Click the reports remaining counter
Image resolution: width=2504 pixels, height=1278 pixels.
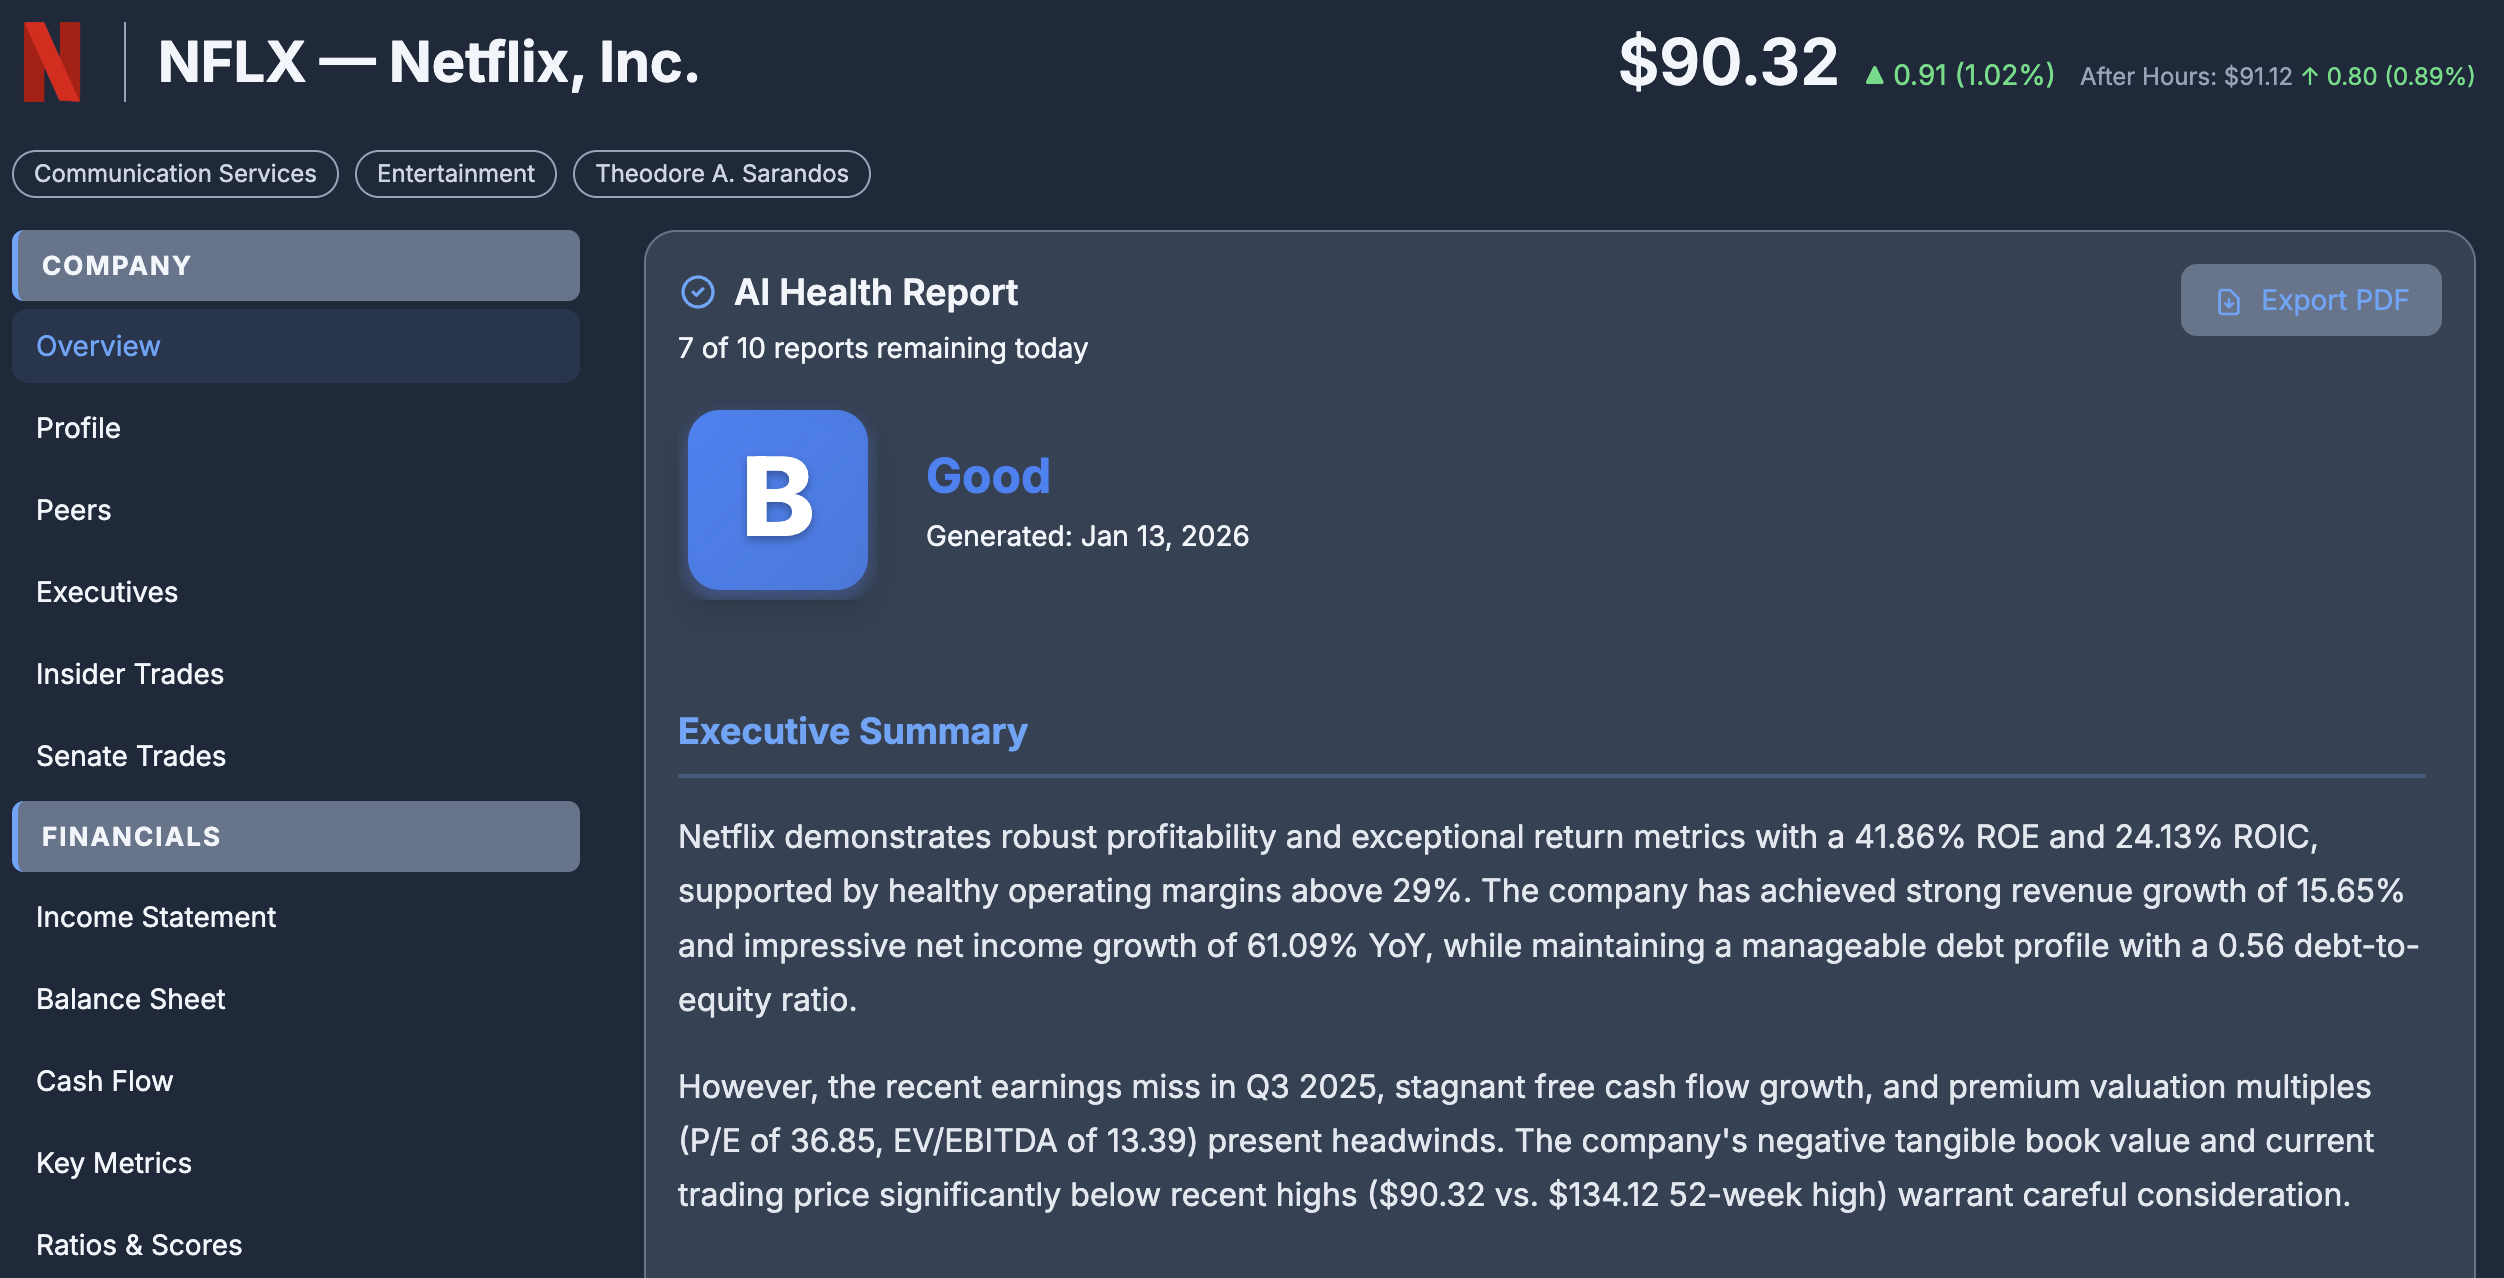pyautogui.click(x=883, y=348)
